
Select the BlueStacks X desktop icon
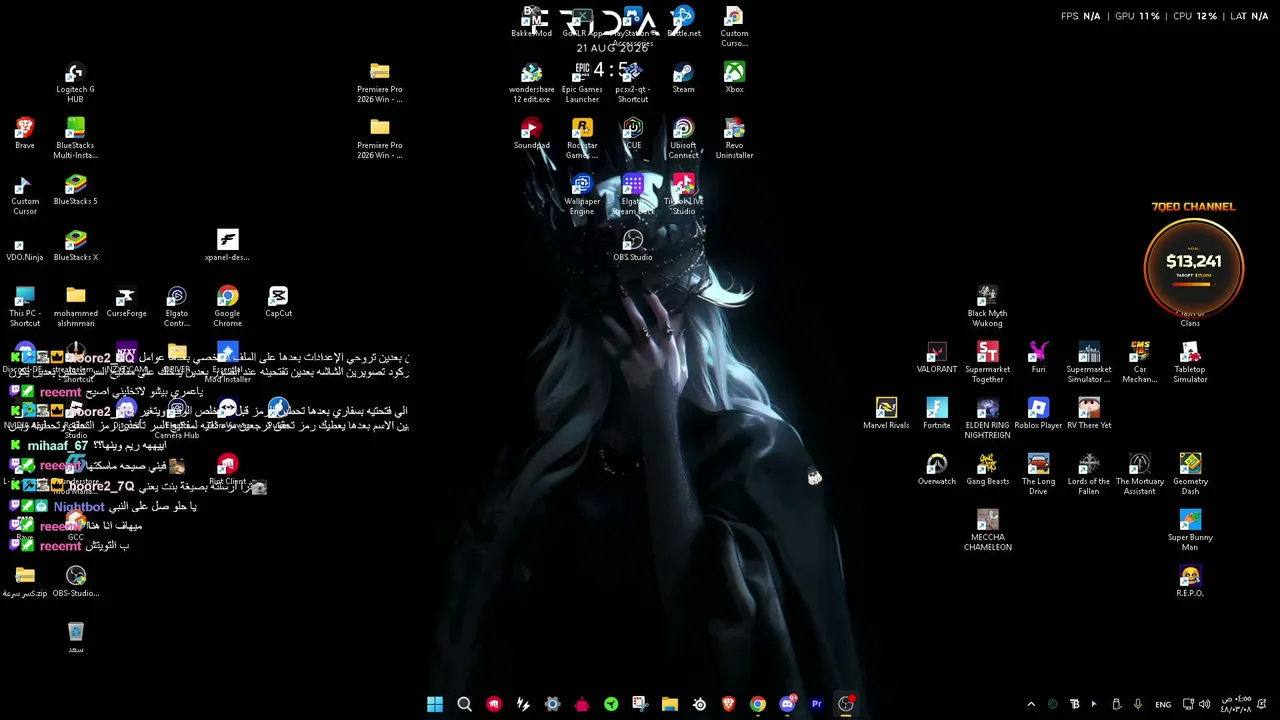(75, 246)
